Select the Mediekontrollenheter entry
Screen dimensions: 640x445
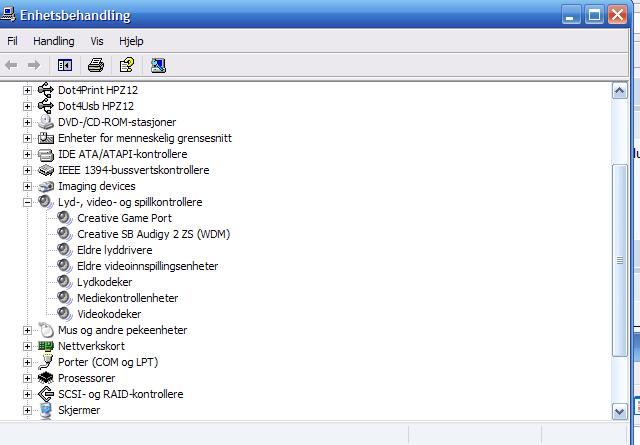point(127,298)
